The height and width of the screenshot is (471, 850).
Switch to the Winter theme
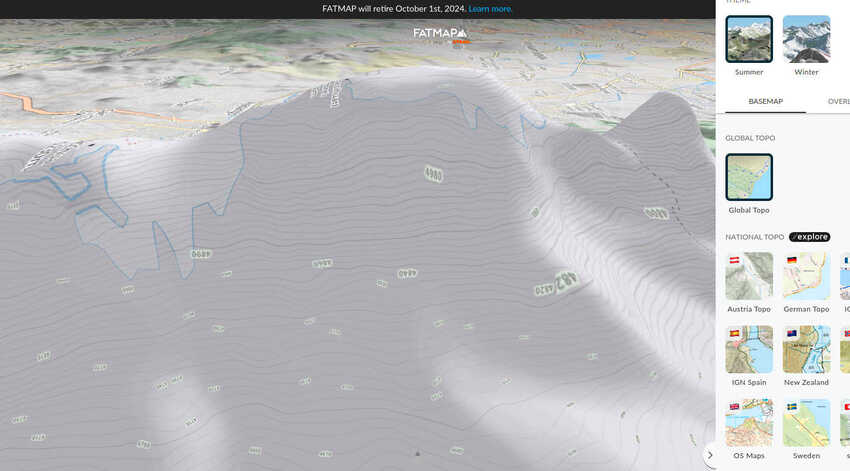[806, 39]
